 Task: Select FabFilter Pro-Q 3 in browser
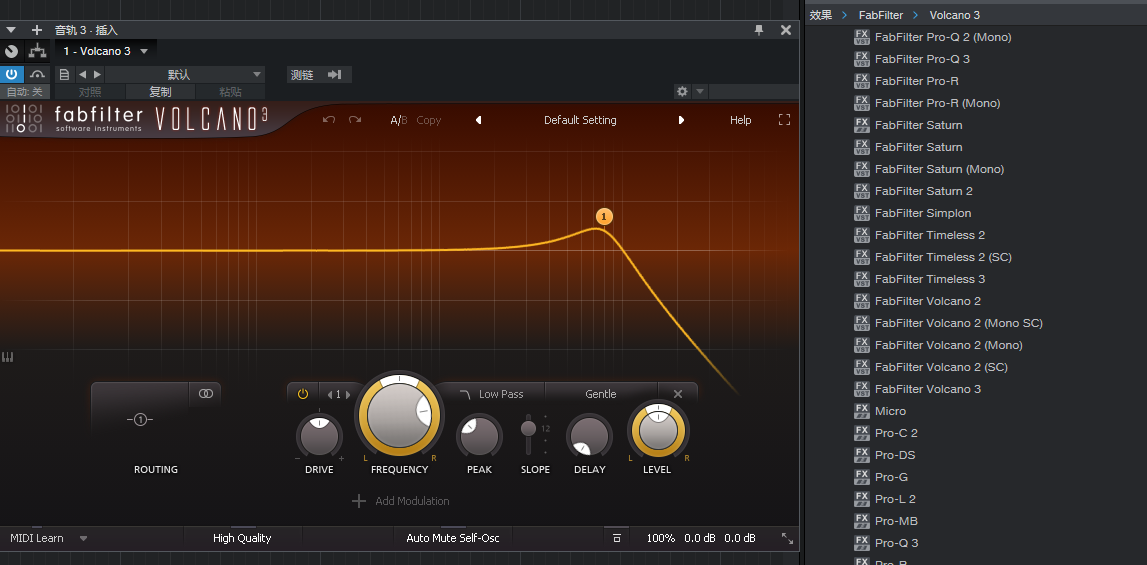pyautogui.click(x=922, y=59)
